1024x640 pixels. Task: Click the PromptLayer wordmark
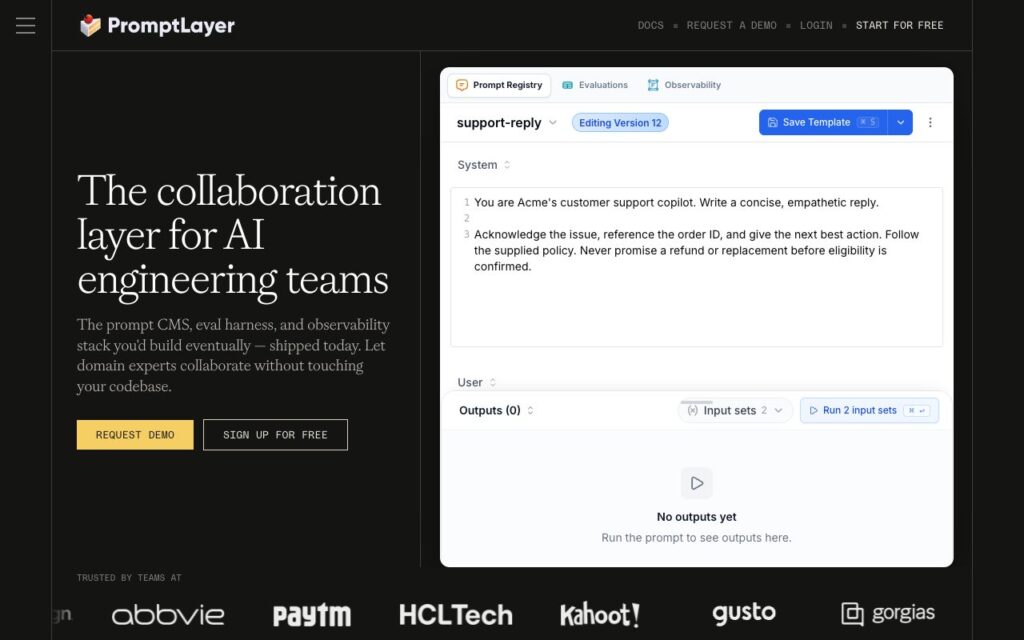coord(171,25)
